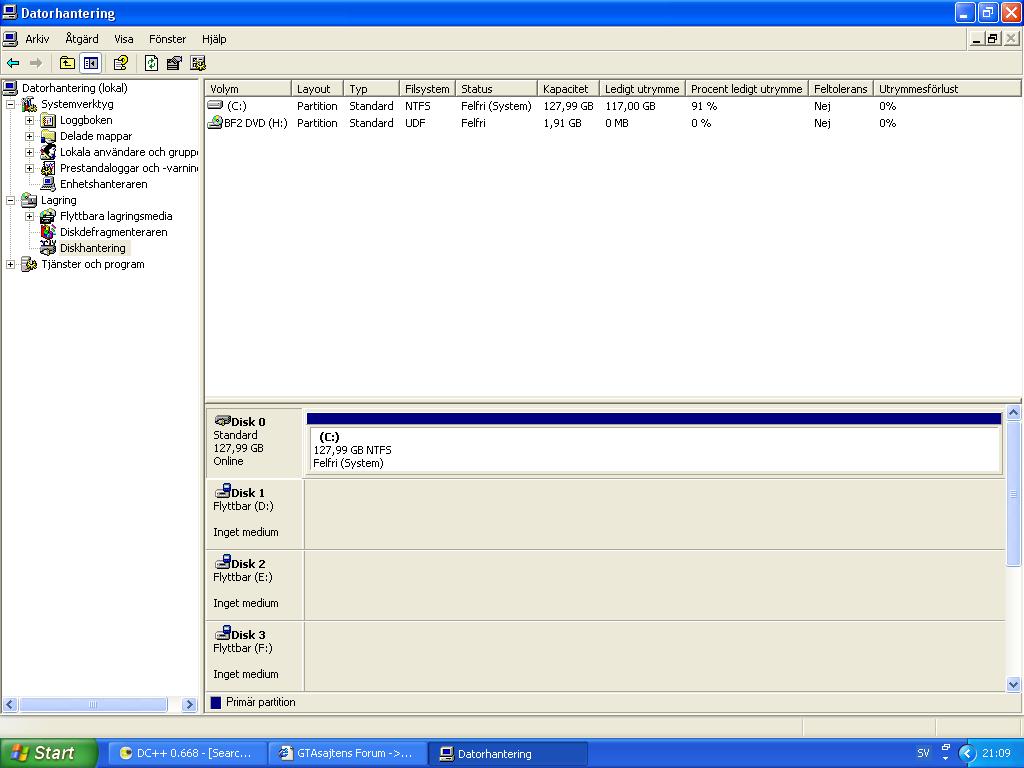Open the Visa menu
1024x768 pixels.
point(123,39)
